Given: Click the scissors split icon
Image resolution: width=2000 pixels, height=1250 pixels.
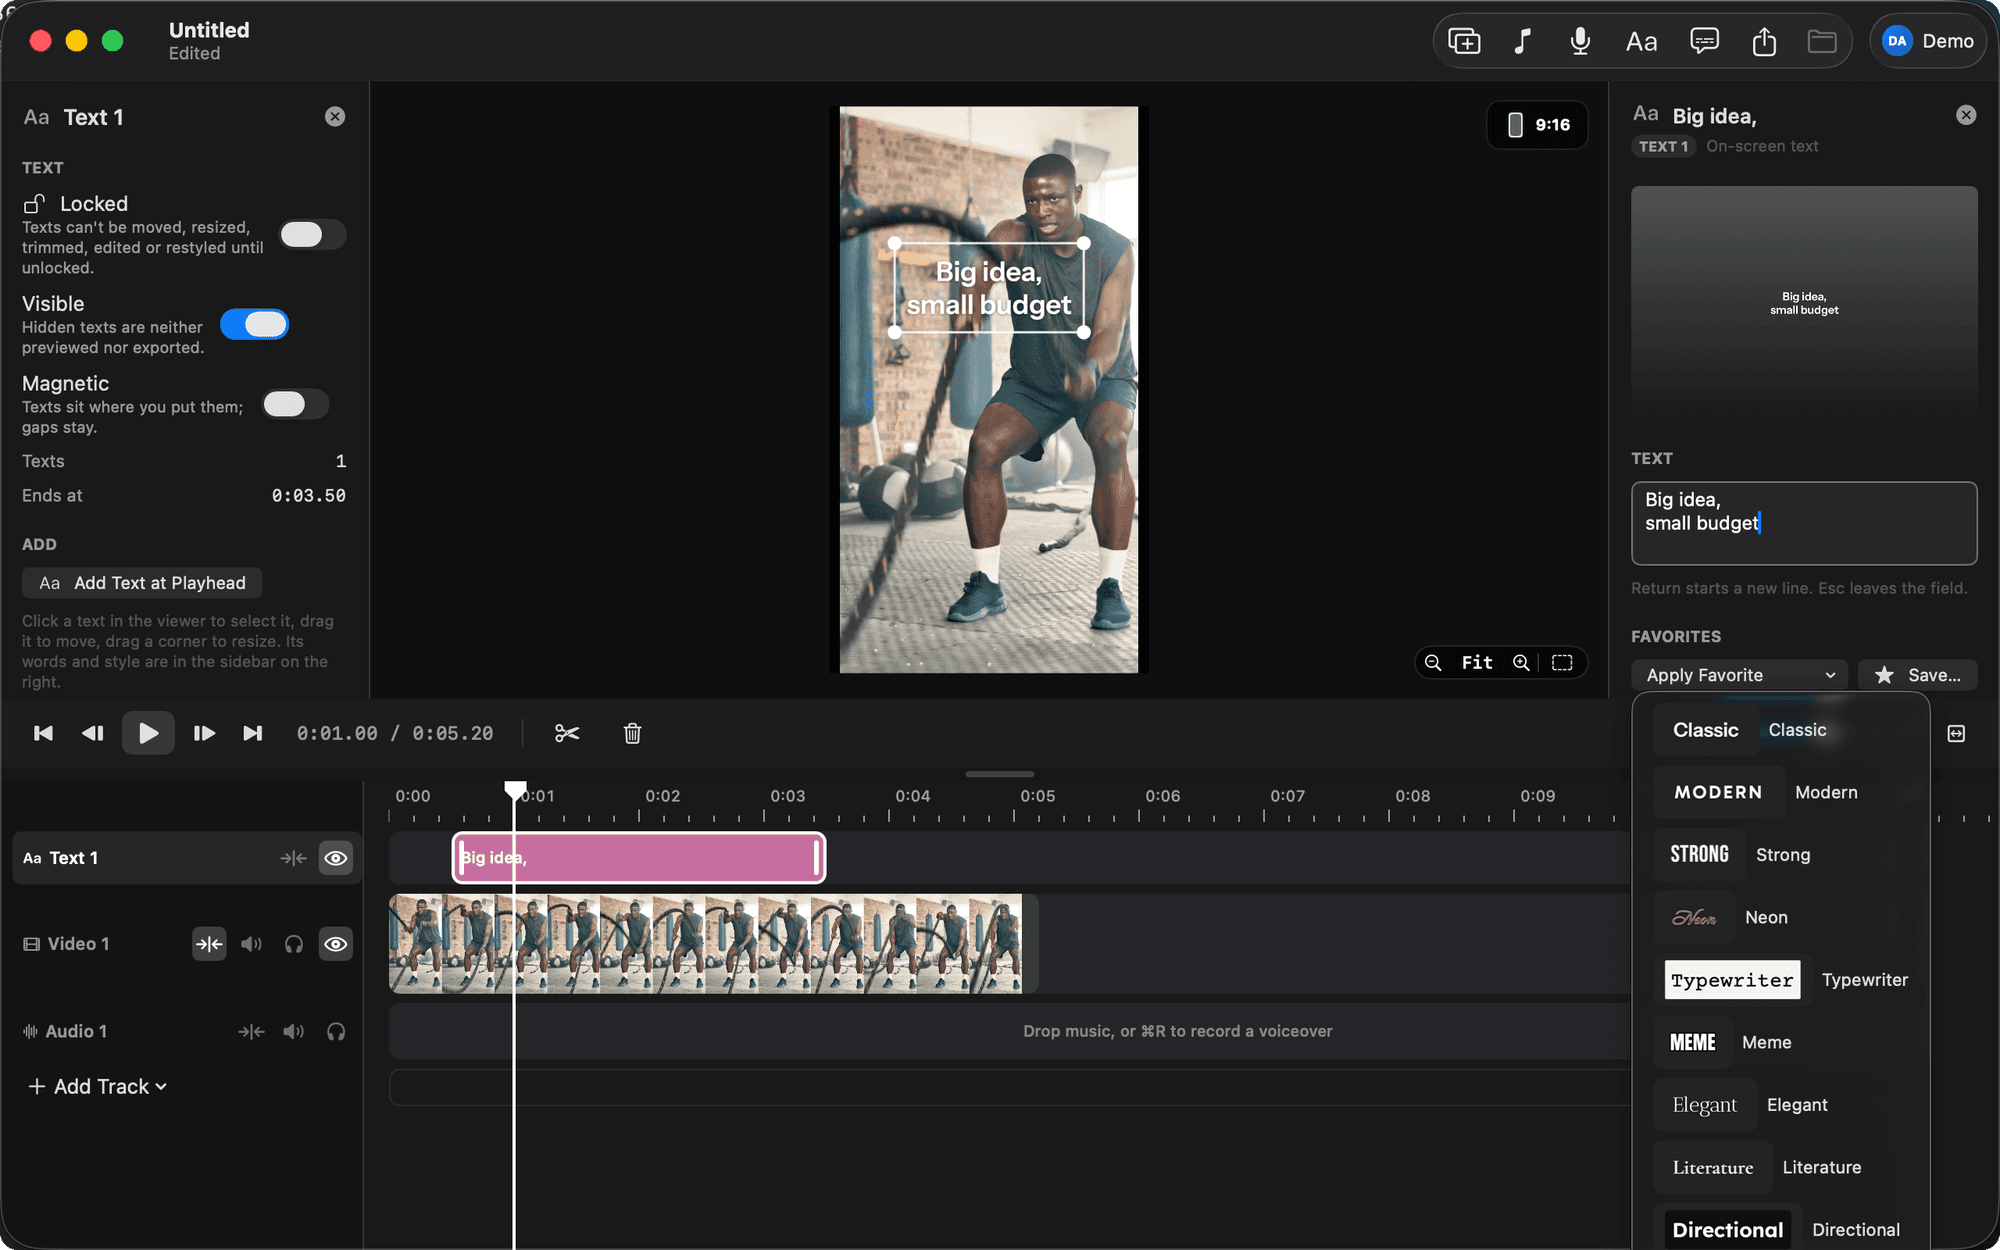Looking at the screenshot, I should click(x=567, y=733).
